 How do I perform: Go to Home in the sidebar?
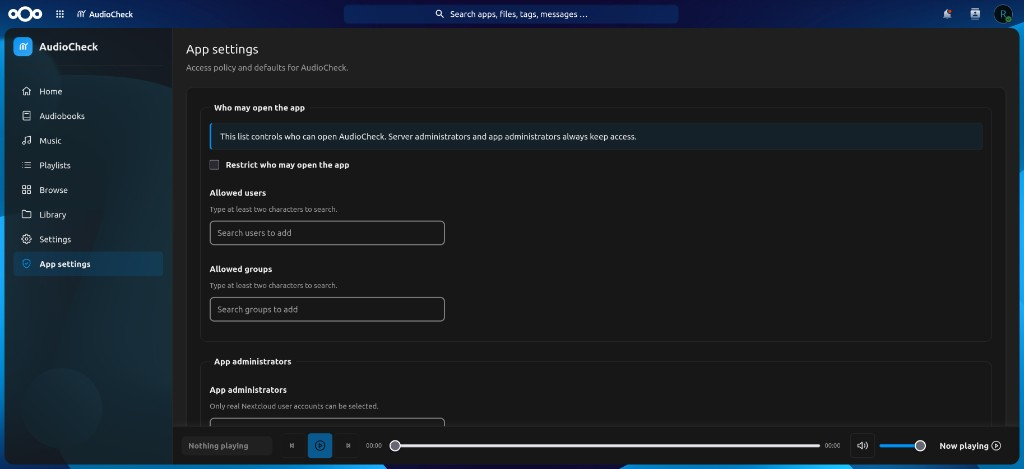pos(88,91)
